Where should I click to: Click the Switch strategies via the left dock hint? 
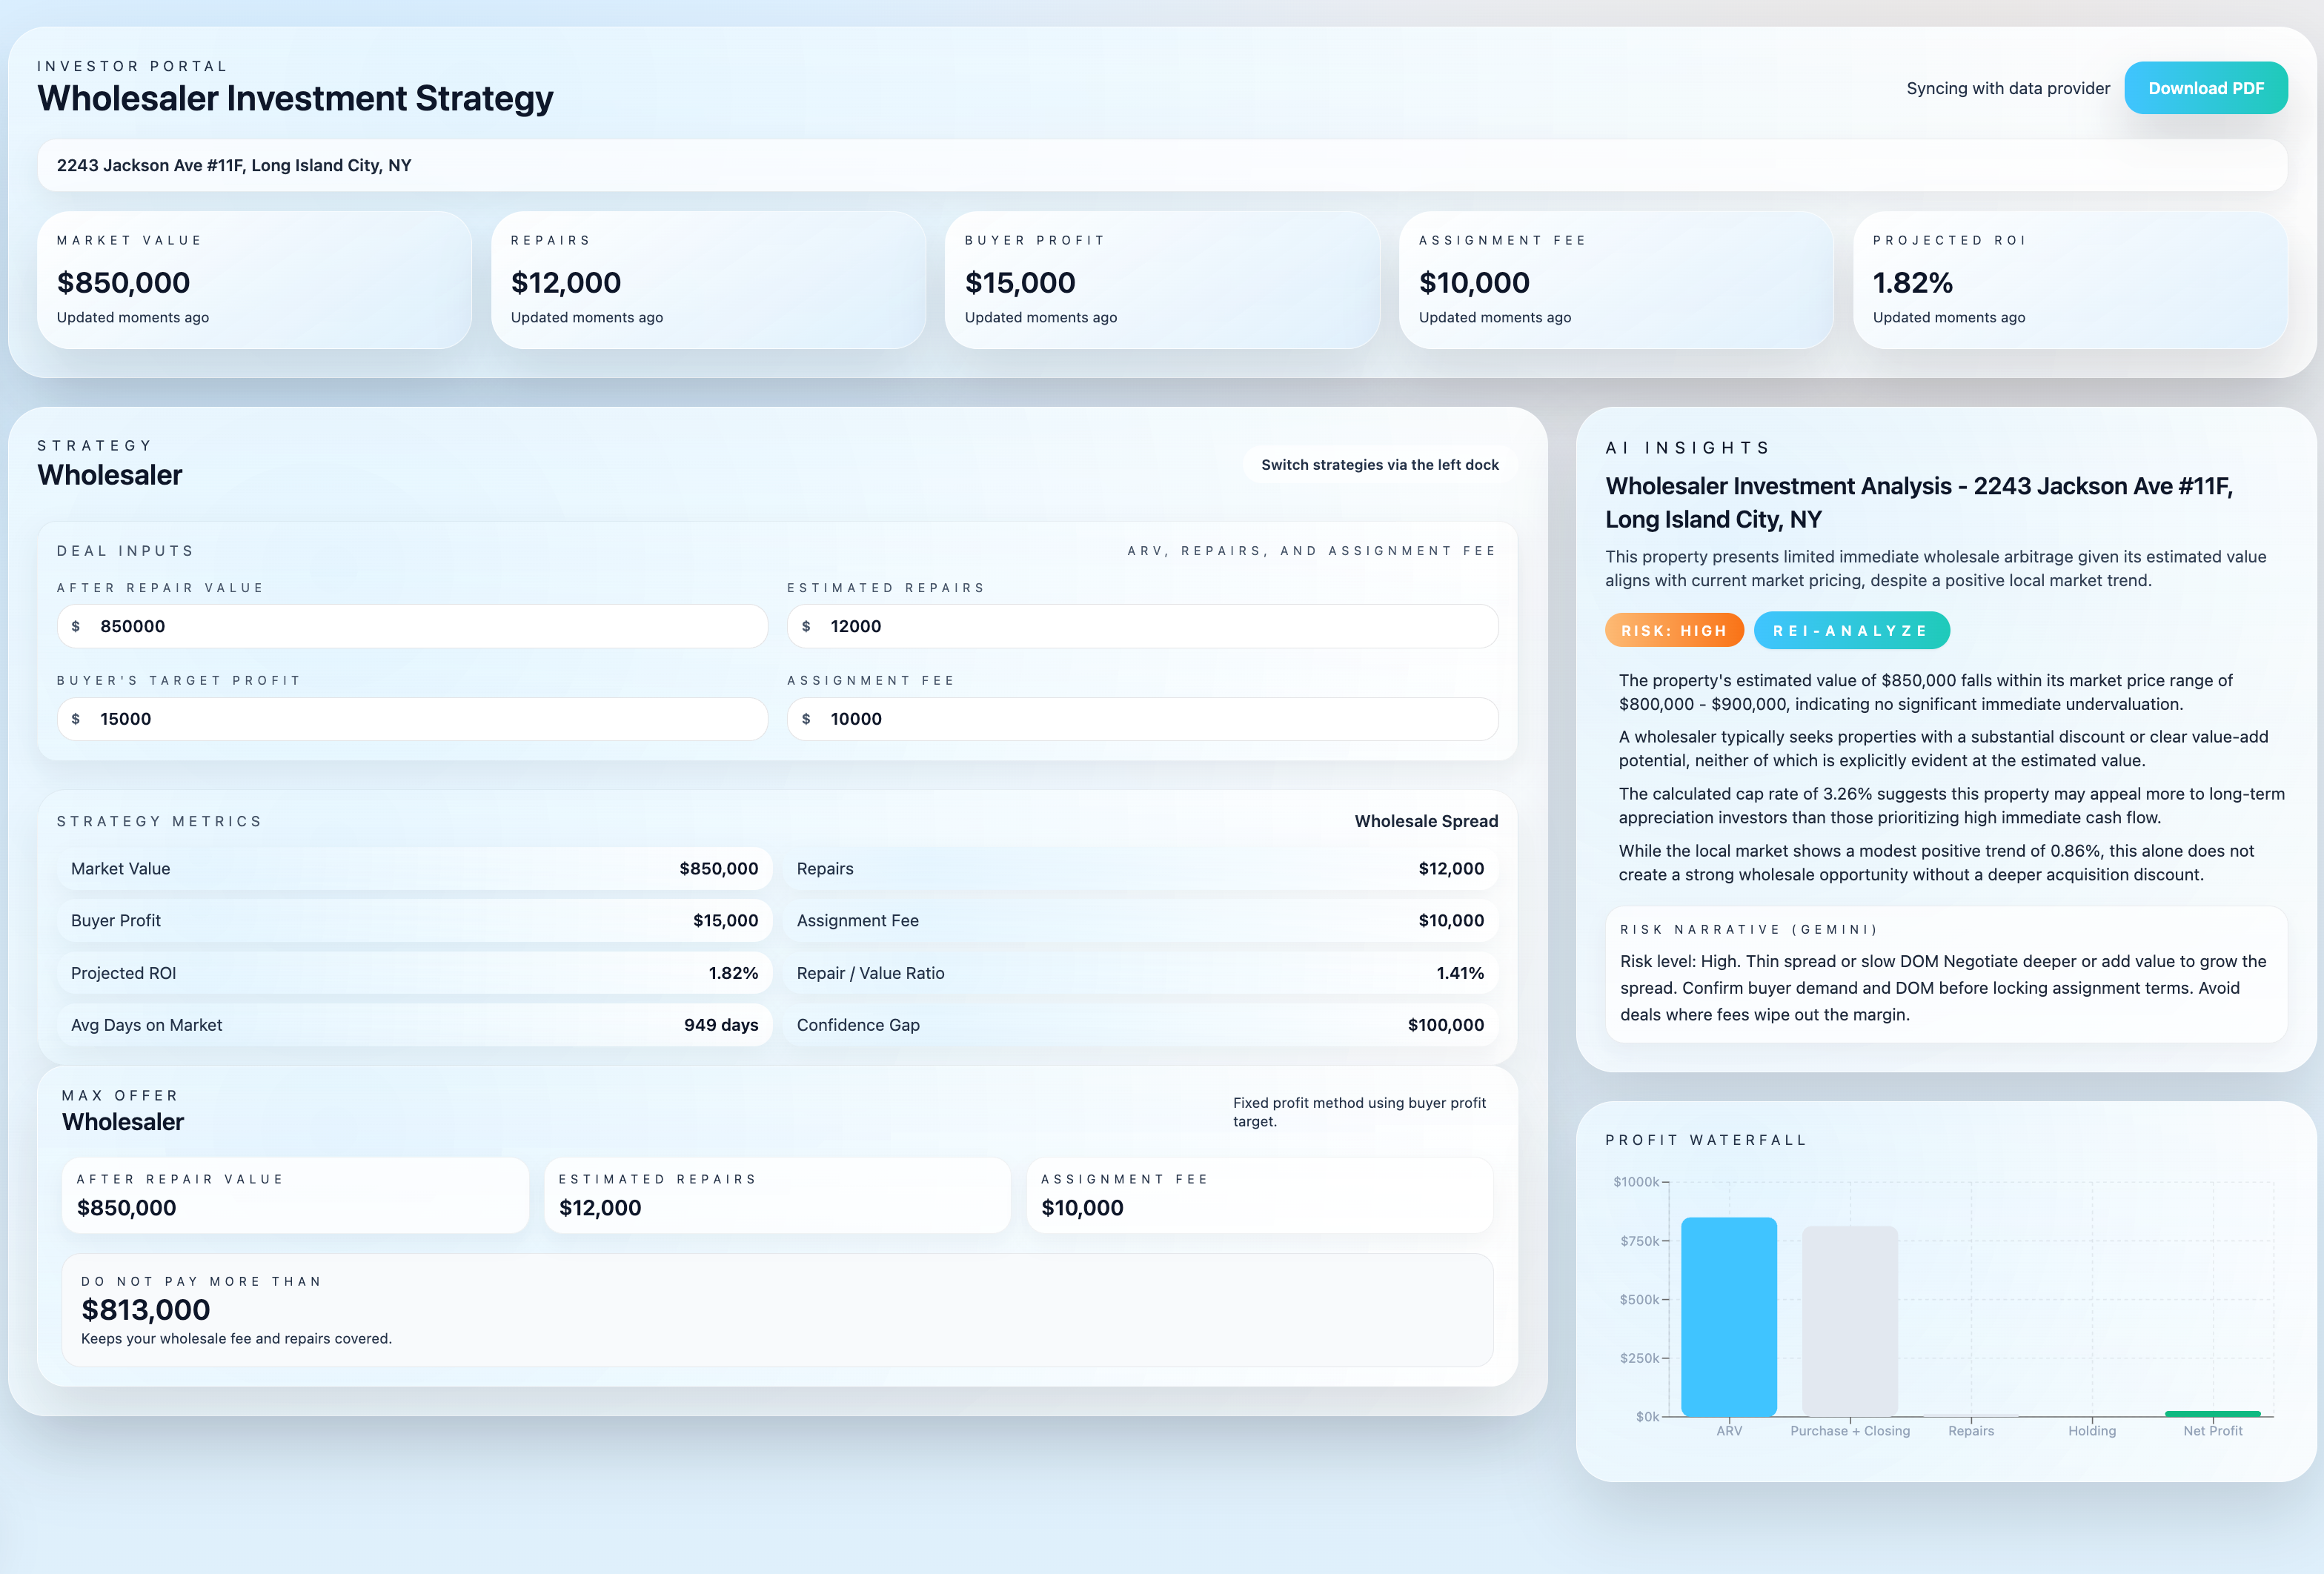tap(1379, 464)
